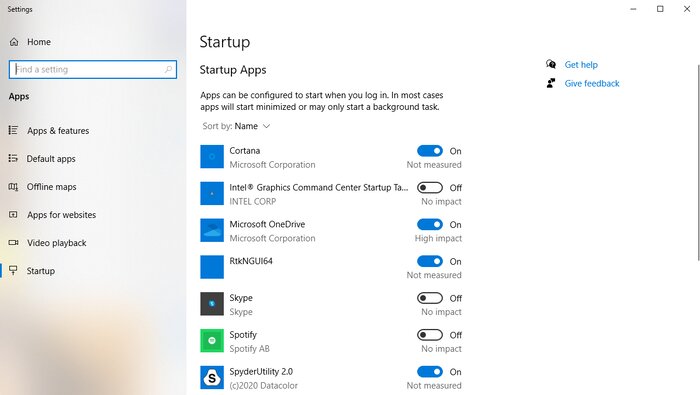Open the Get help link
The image size is (700, 395).
tap(581, 65)
